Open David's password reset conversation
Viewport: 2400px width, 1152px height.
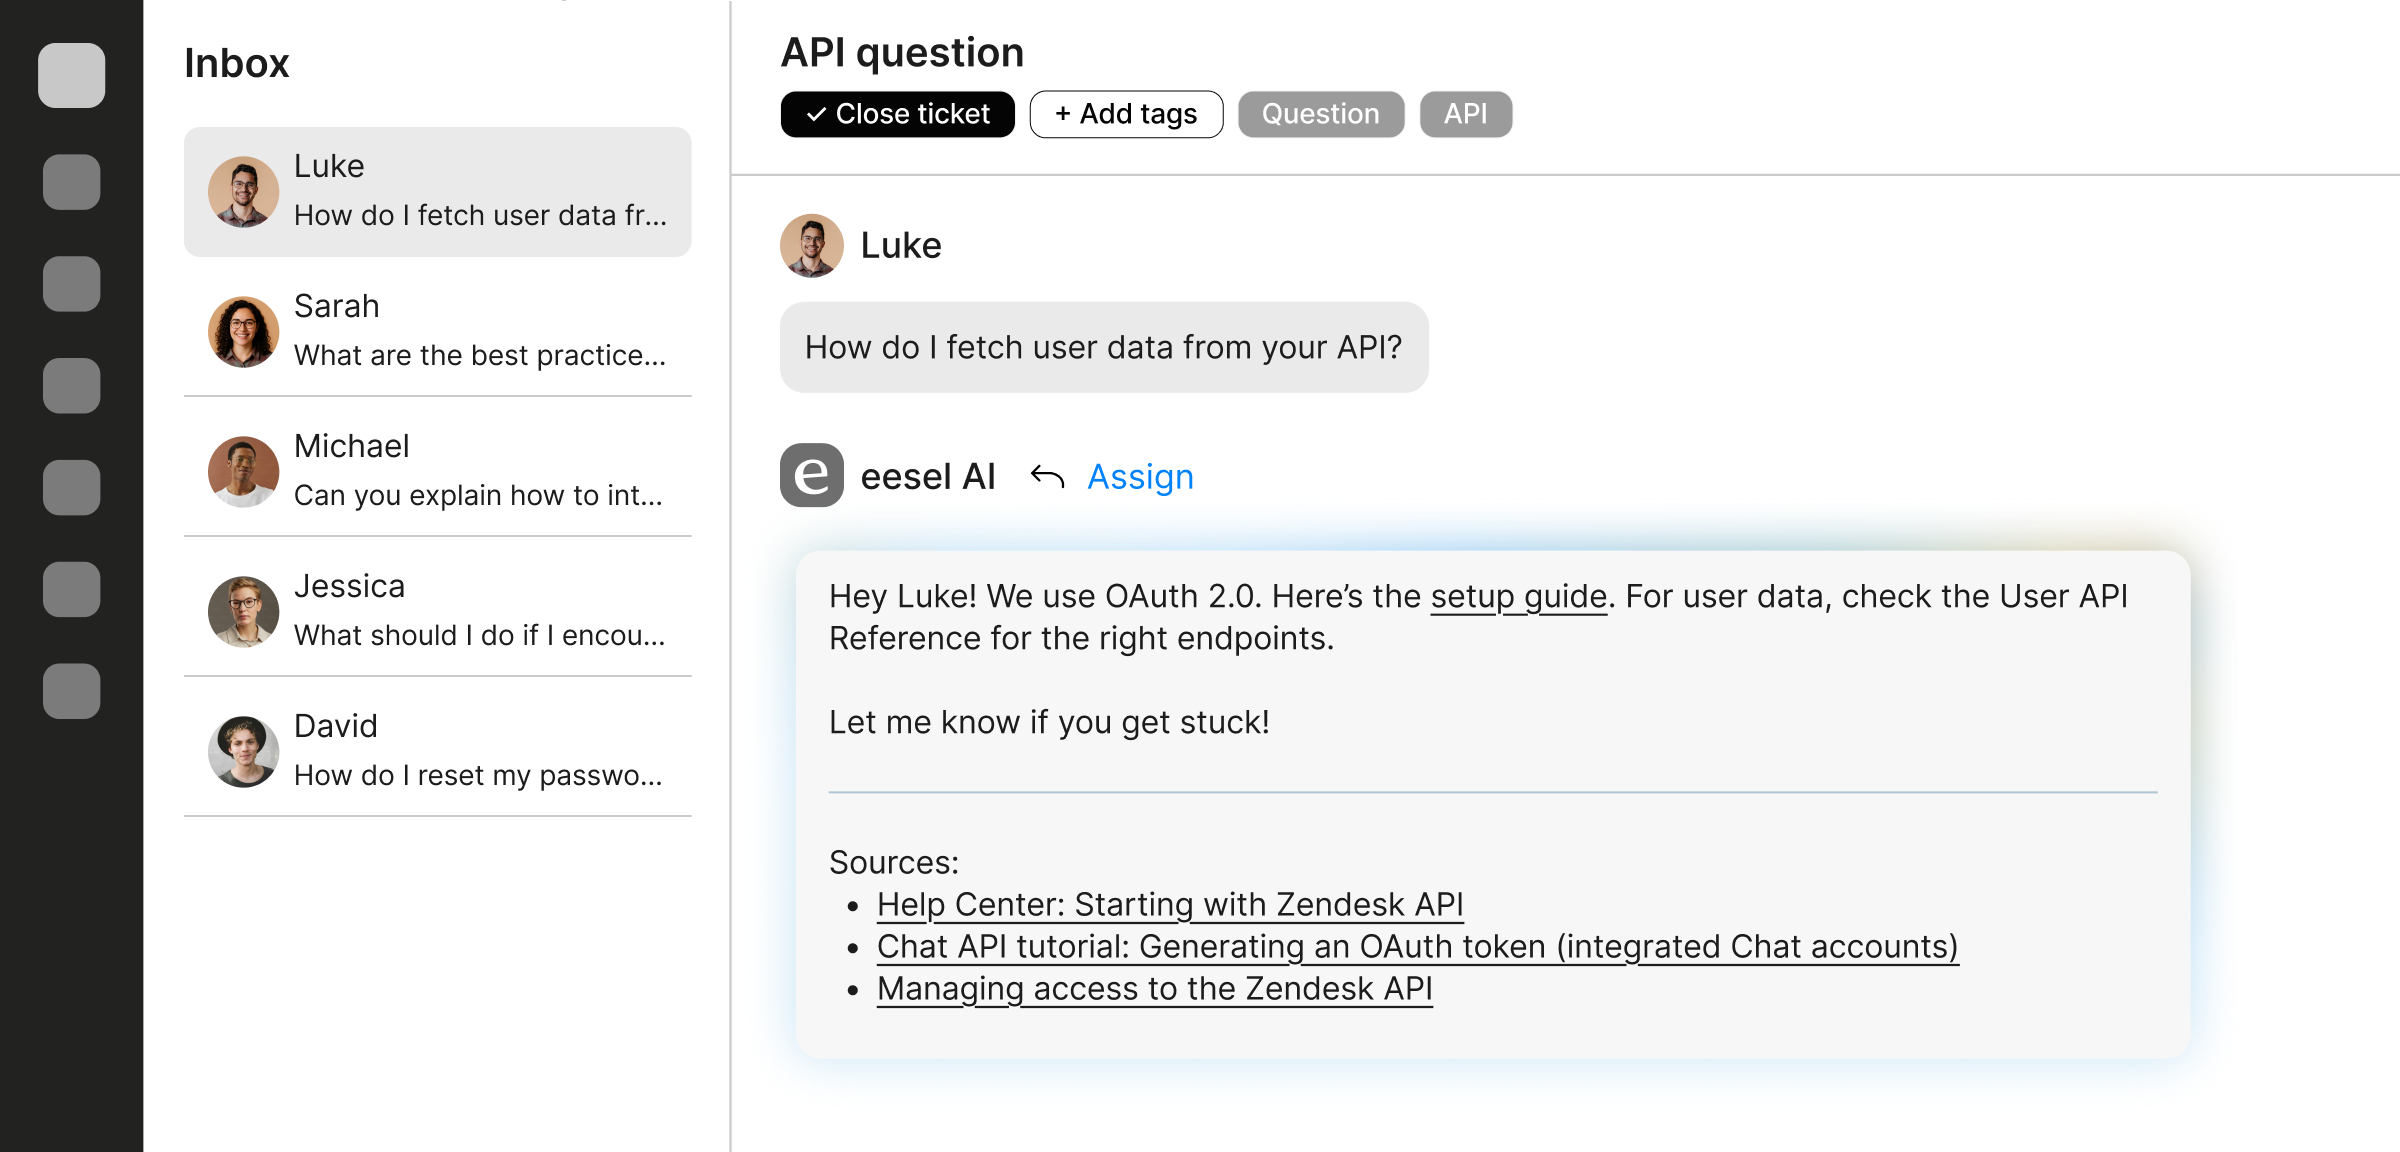click(x=479, y=751)
